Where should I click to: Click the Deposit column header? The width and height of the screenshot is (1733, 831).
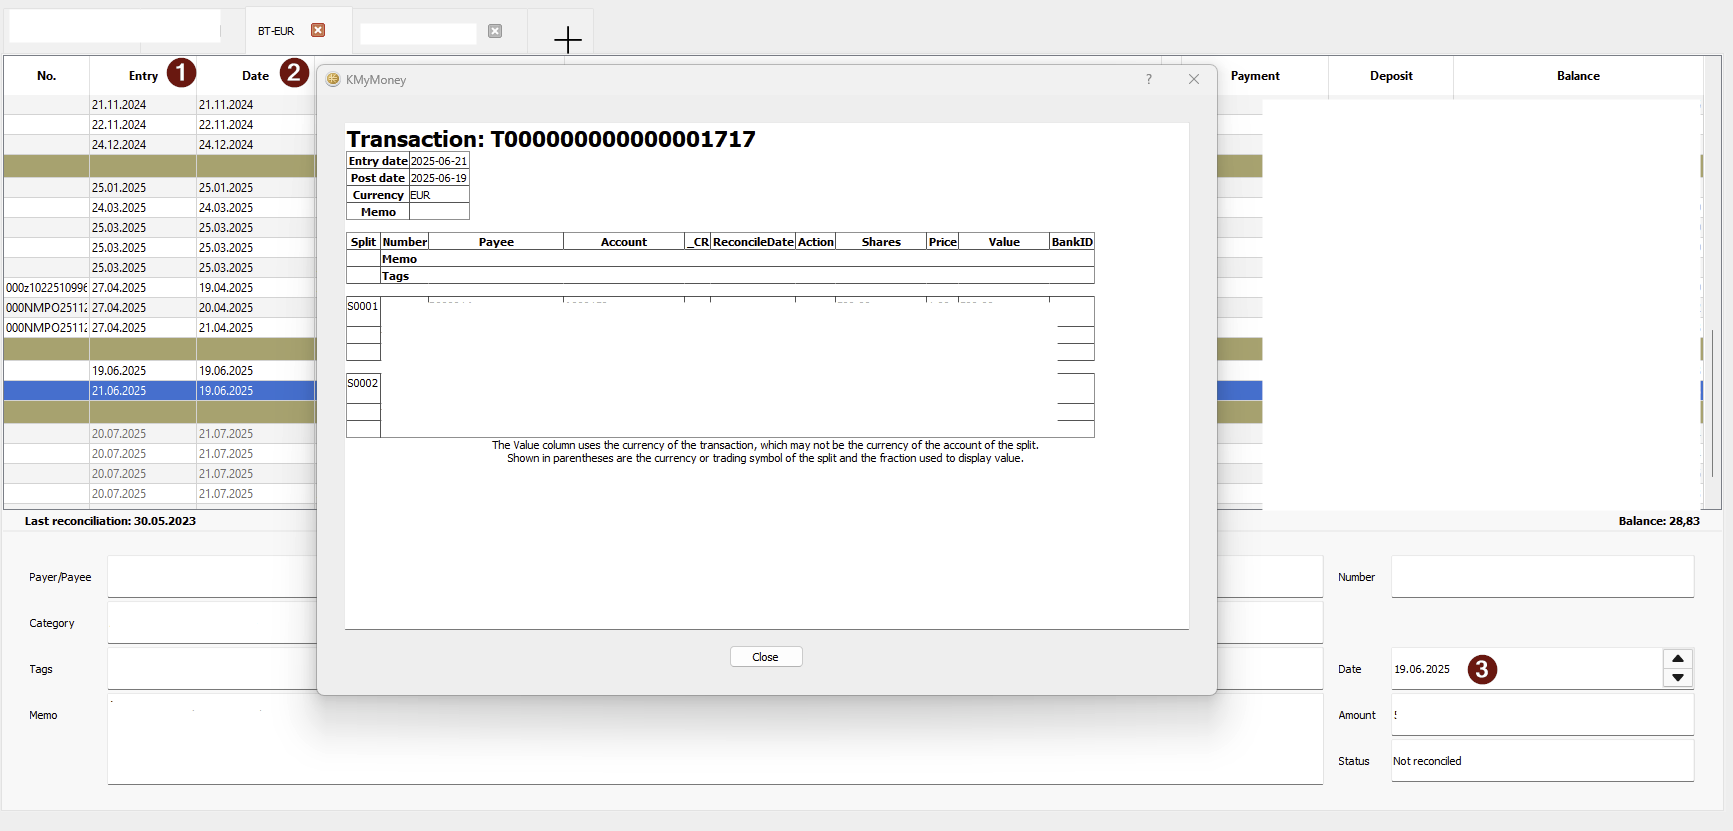point(1390,76)
